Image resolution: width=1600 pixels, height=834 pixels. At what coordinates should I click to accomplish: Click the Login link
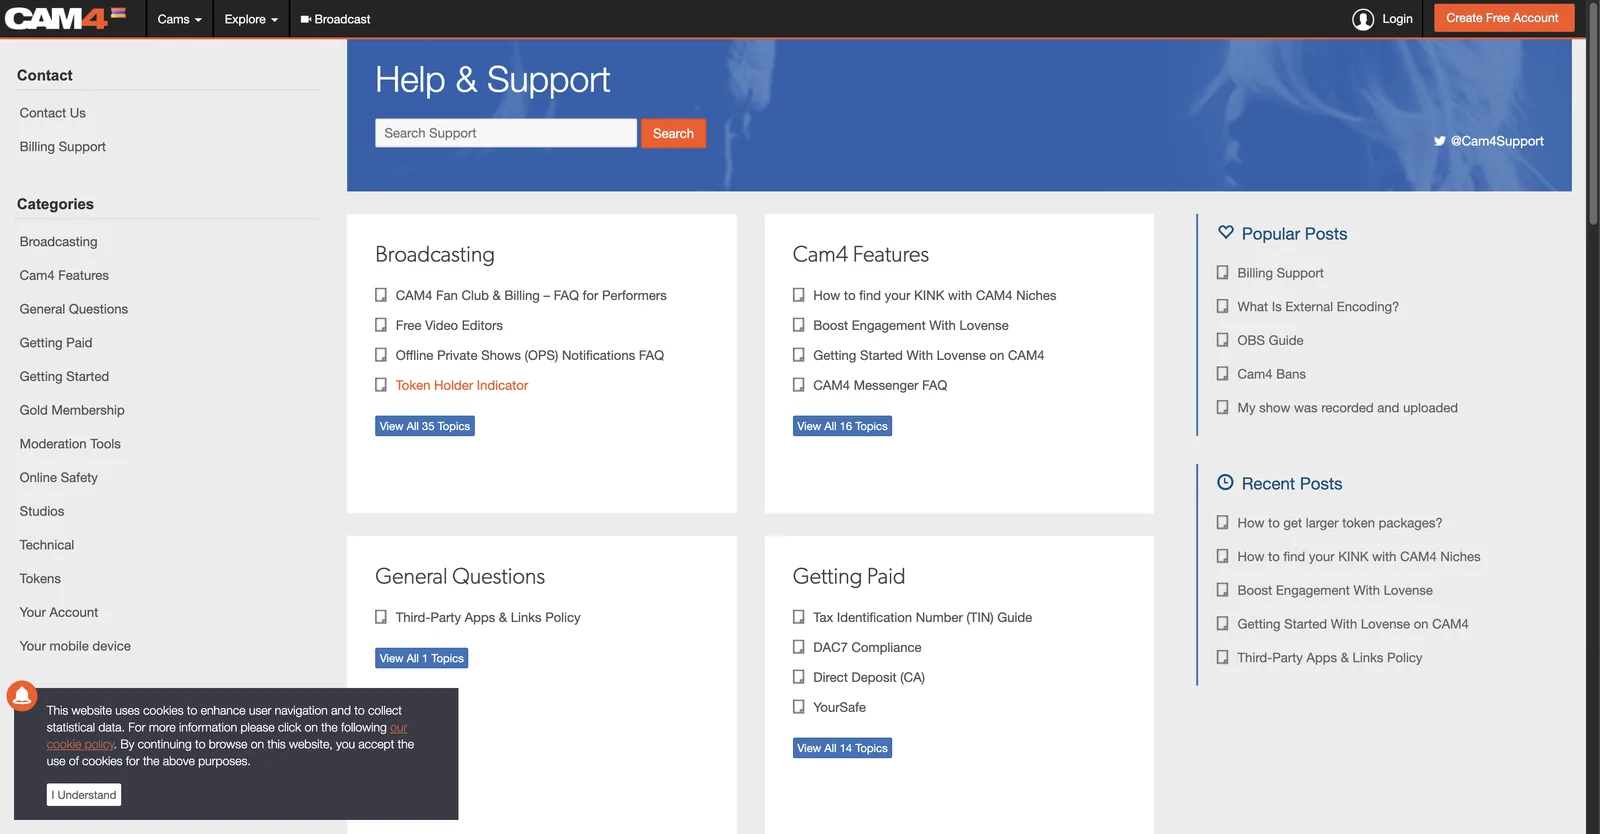[1397, 19]
